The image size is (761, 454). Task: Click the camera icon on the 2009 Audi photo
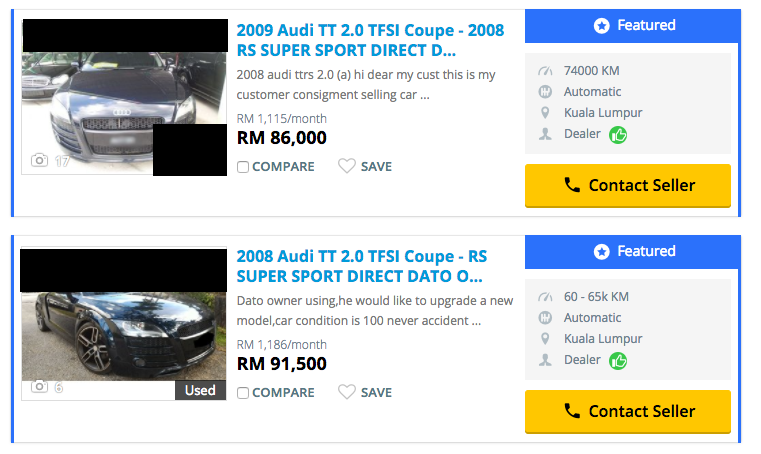(40, 160)
